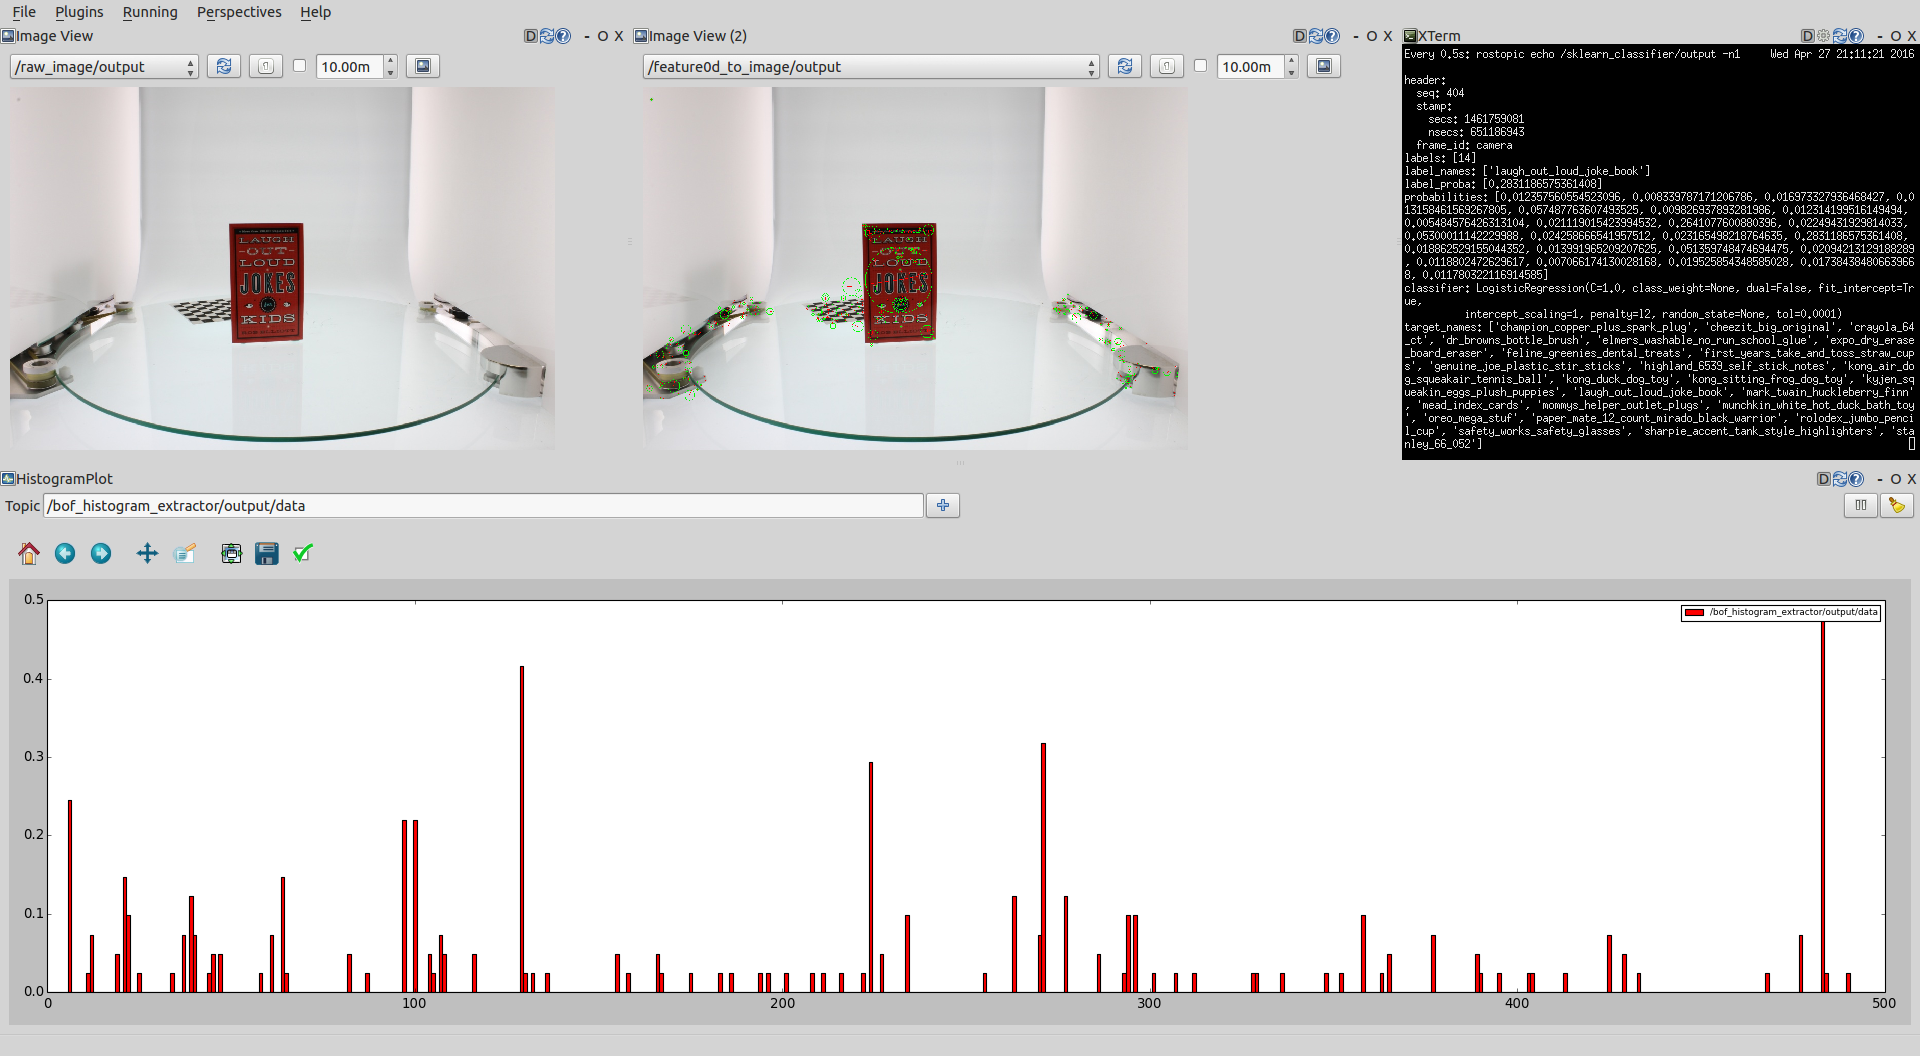Viewport: 1920px width, 1056px height.
Task: Zoom first Image View to 1:1
Action: (266, 66)
